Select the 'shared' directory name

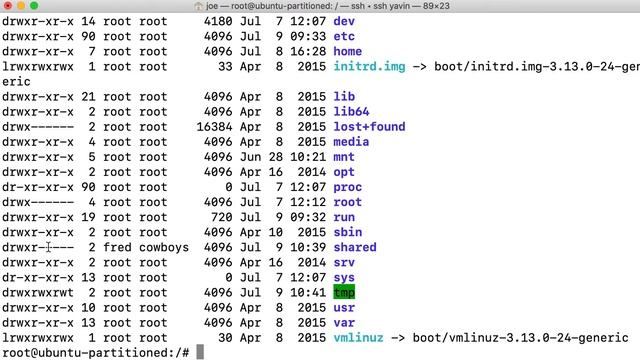pyautogui.click(x=355, y=248)
